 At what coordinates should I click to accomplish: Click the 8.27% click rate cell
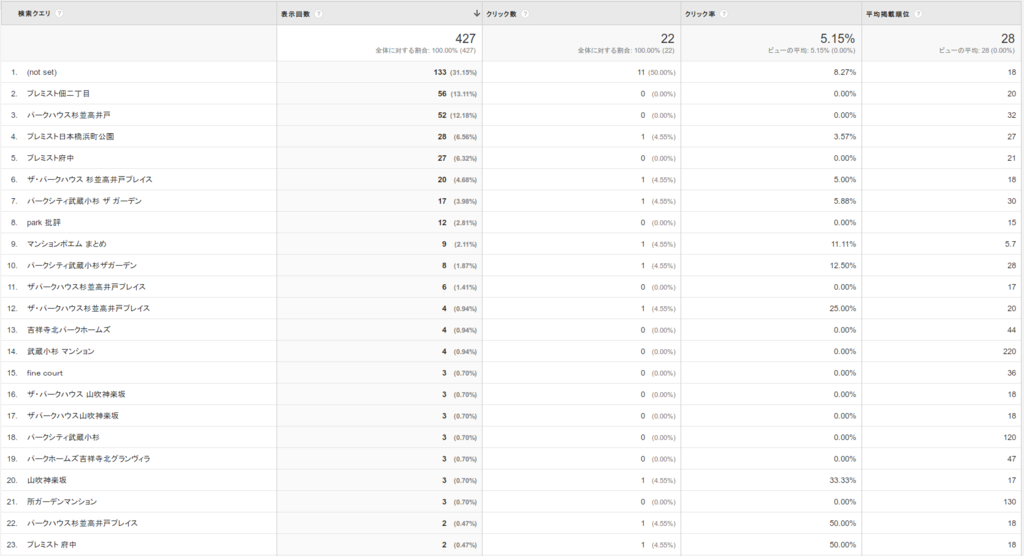(844, 73)
